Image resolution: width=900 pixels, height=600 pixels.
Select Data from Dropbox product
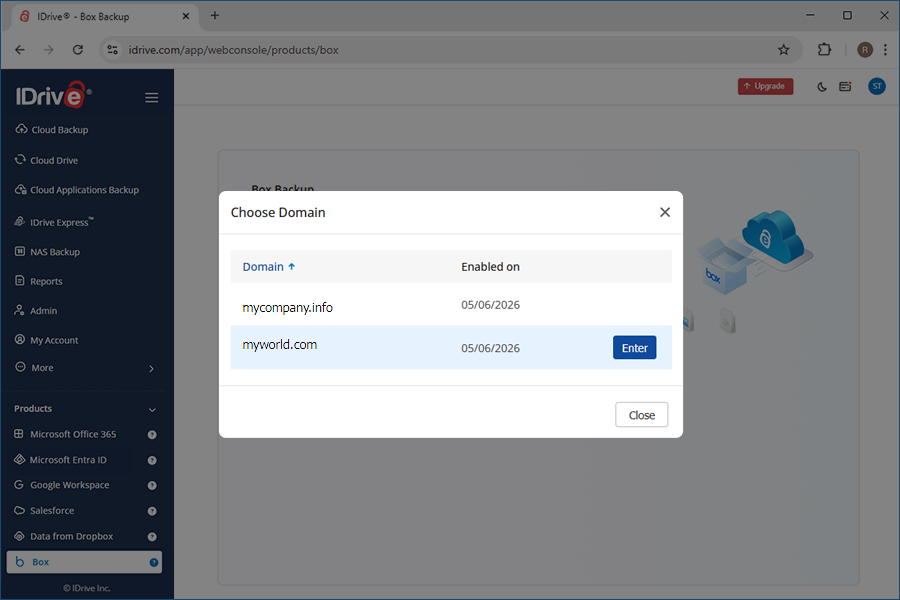pos(64,536)
